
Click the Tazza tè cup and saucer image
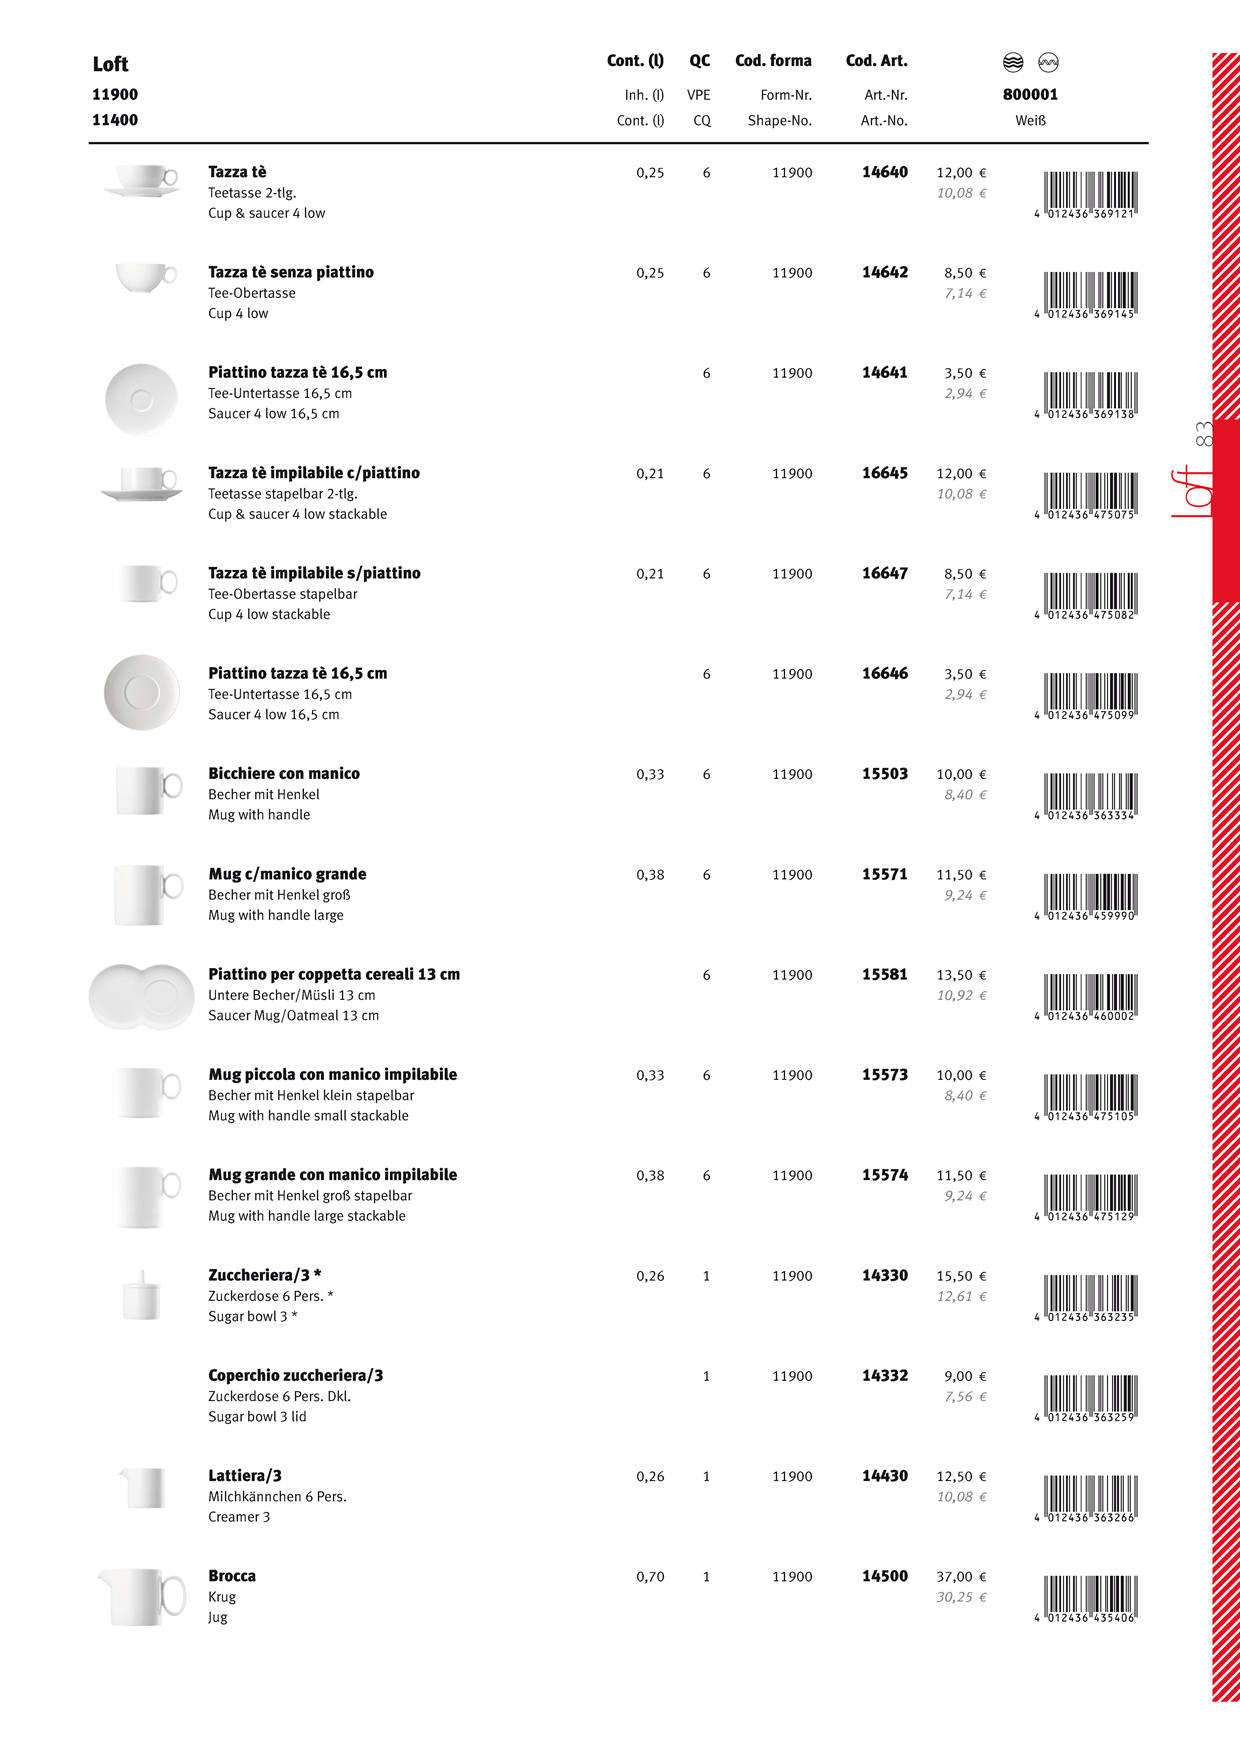tap(143, 181)
